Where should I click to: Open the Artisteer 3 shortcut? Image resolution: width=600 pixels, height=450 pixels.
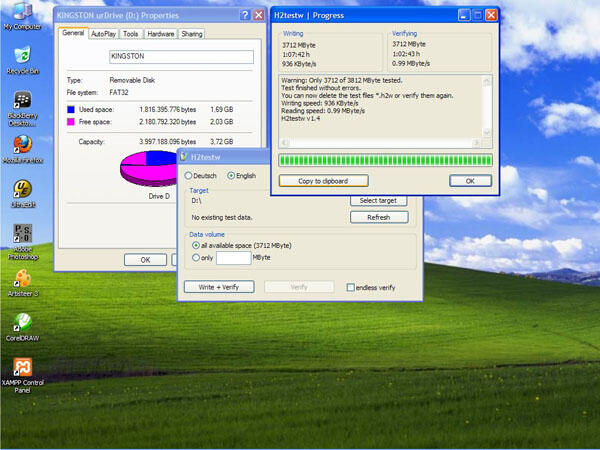(23, 283)
